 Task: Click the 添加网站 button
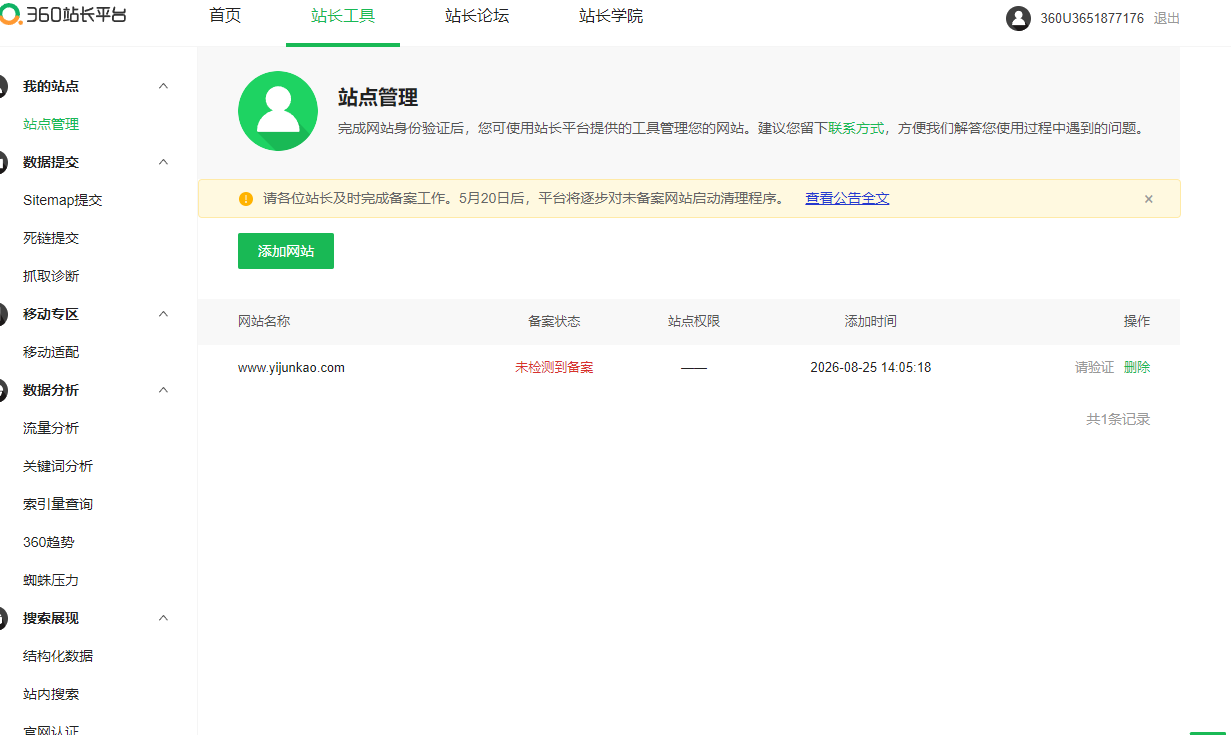(x=286, y=251)
